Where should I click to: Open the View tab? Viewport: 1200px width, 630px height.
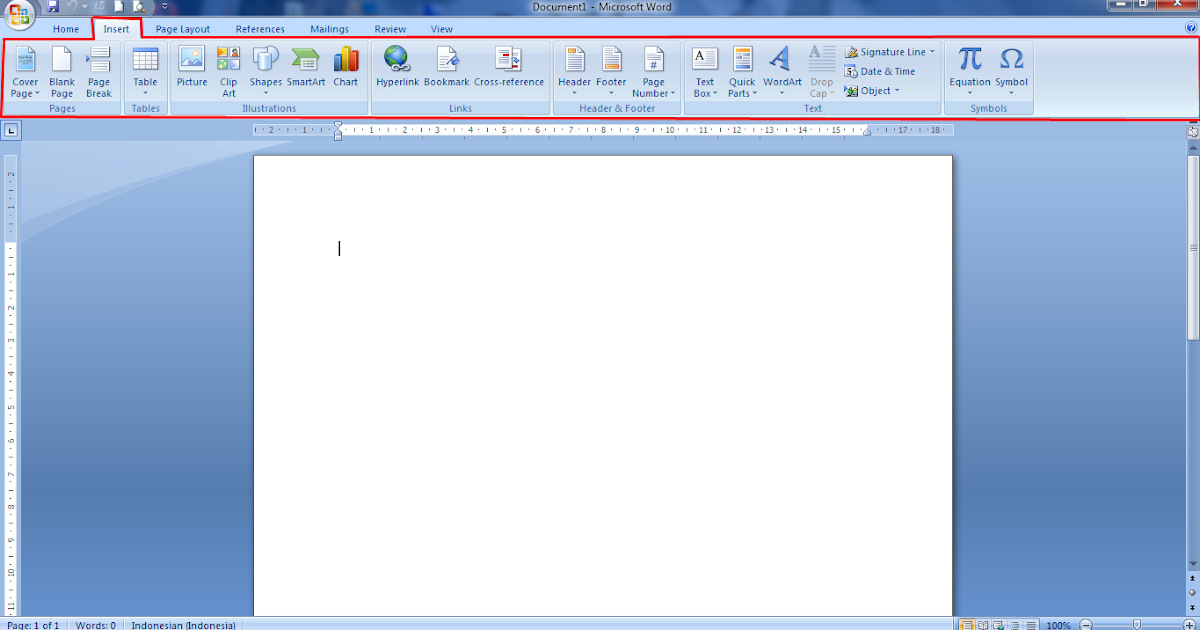442,29
